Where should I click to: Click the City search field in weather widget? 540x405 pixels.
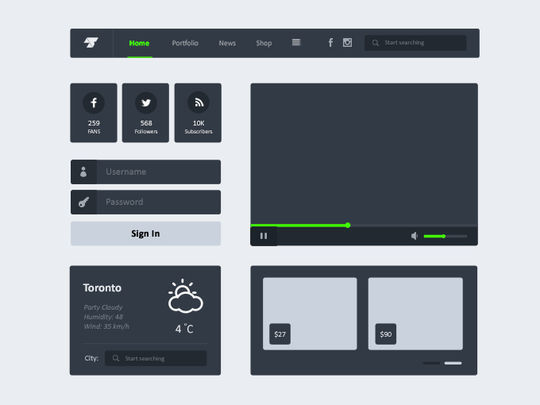point(156,358)
